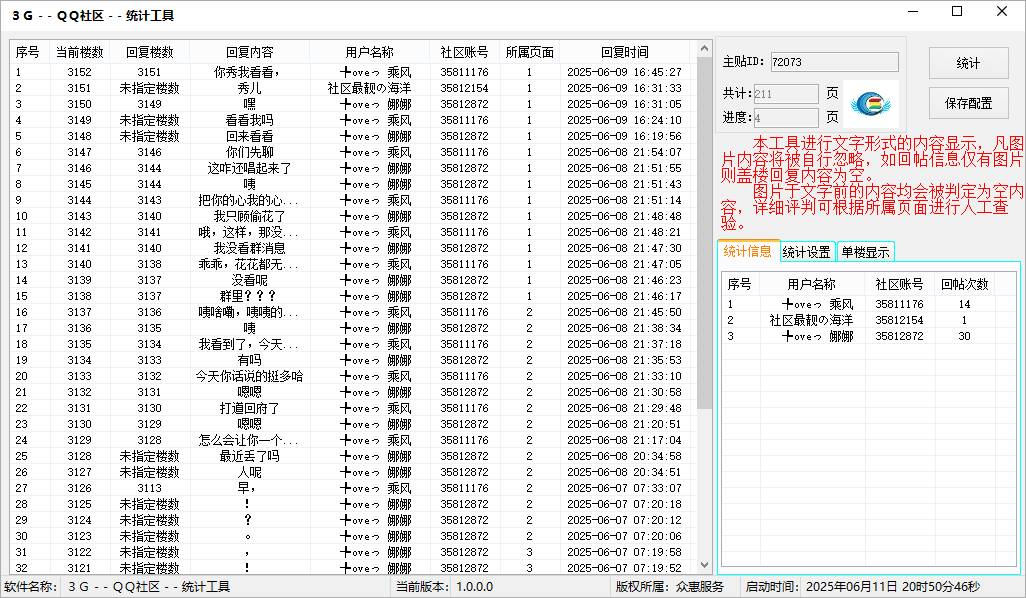Switch to the 统计信息 tab
This screenshot has height=598, width=1026.
pyautogui.click(x=748, y=251)
